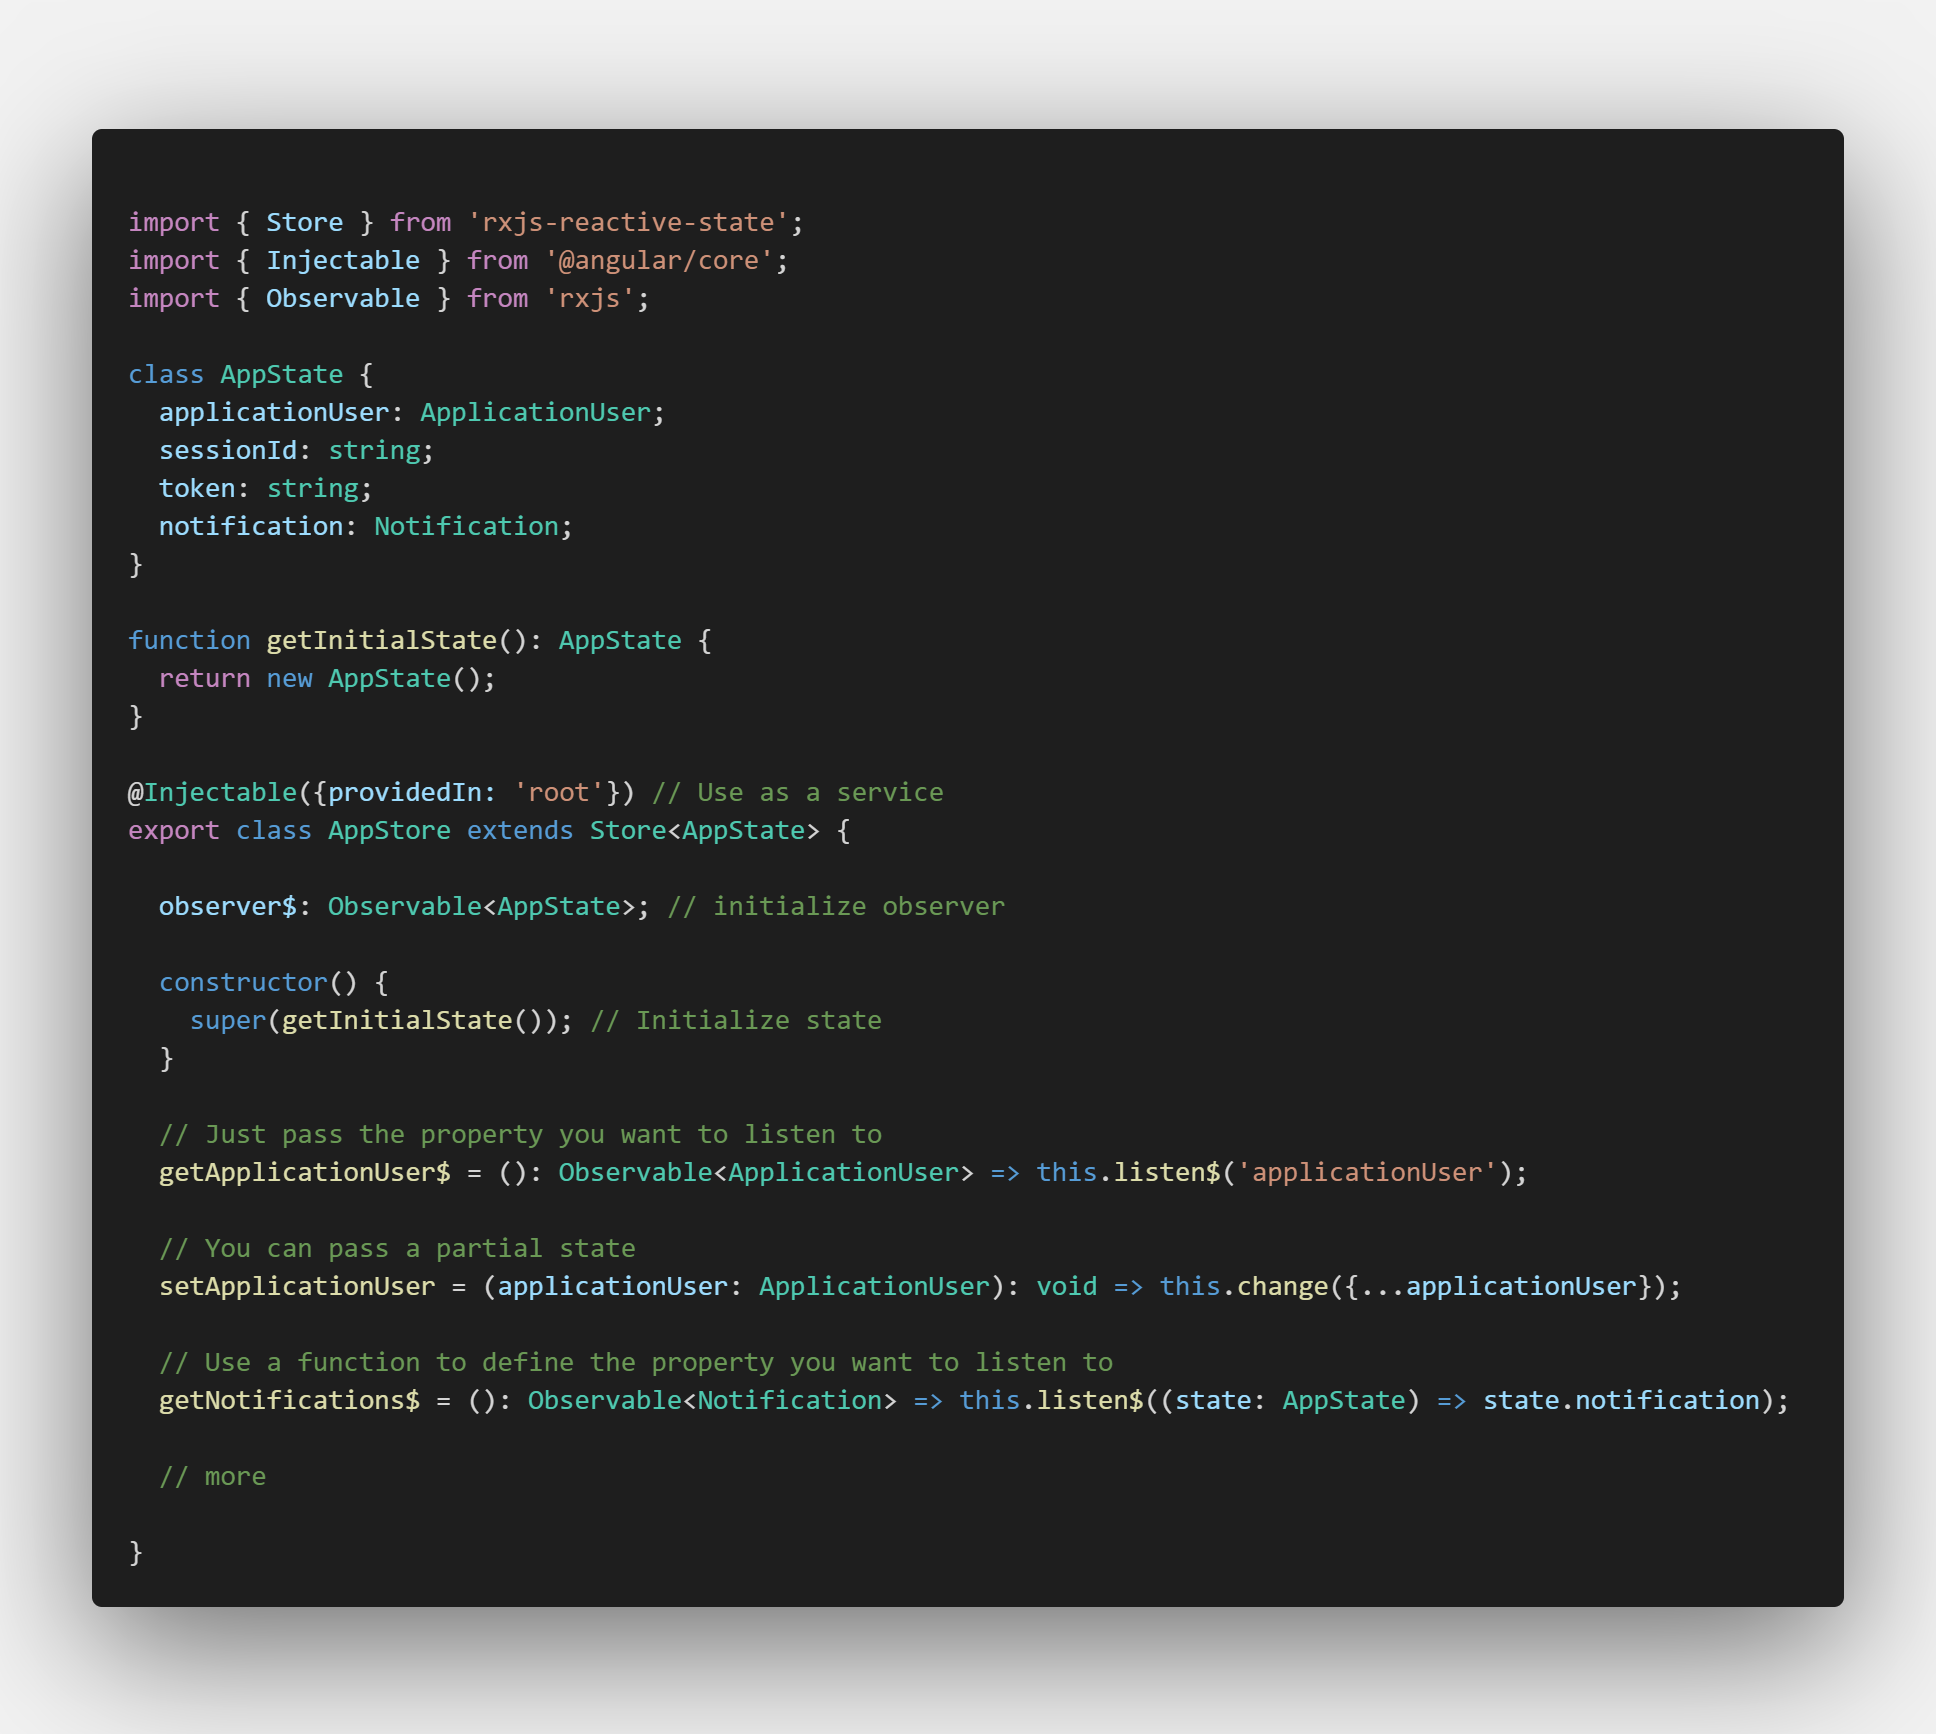Image resolution: width=1936 pixels, height=1734 pixels.
Task: Click the 'root' string in providedIn
Action: [559, 792]
